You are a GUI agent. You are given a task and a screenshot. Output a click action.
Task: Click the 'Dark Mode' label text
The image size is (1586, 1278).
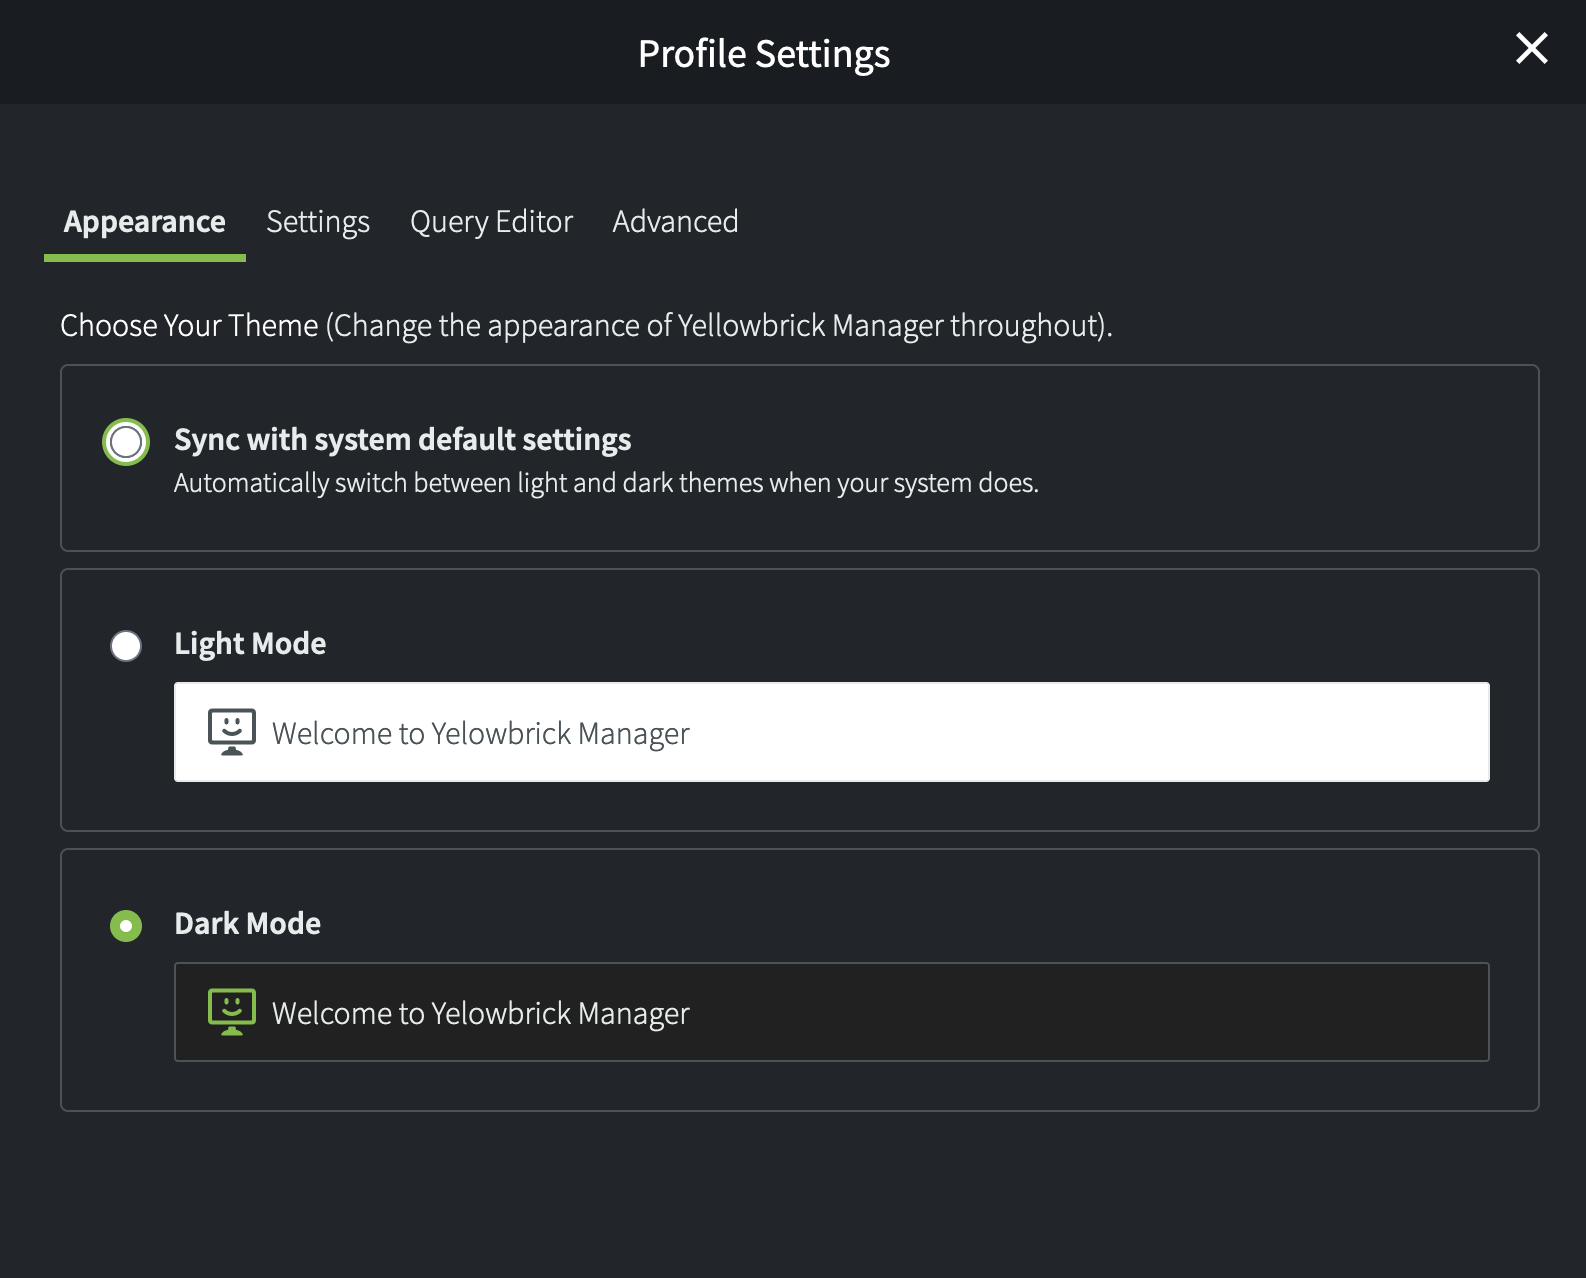[x=248, y=923]
